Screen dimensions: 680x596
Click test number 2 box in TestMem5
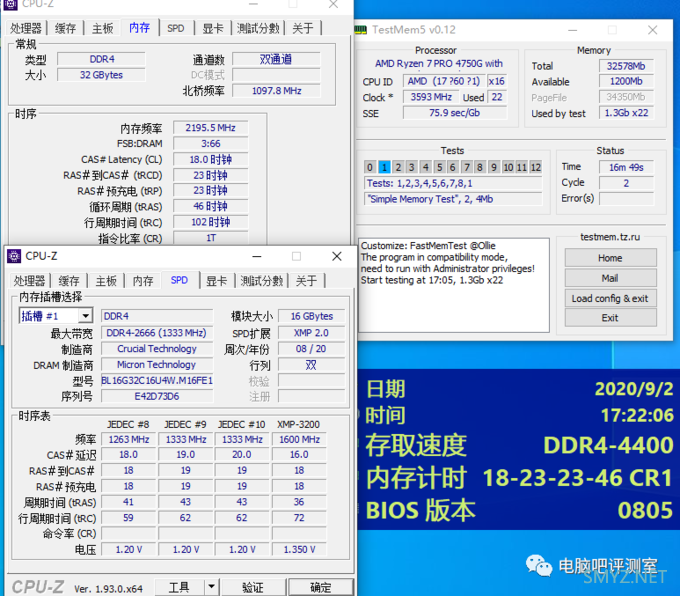point(398,167)
